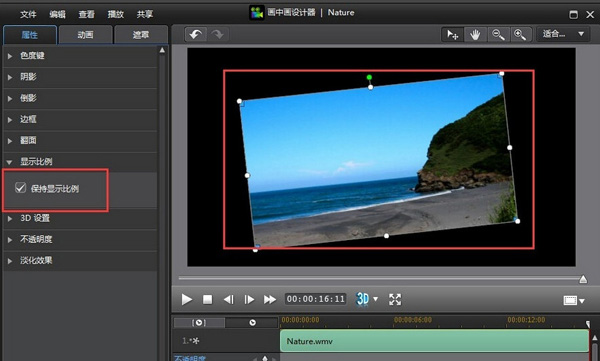
Task: Open the 文件 menu
Action: (28, 15)
